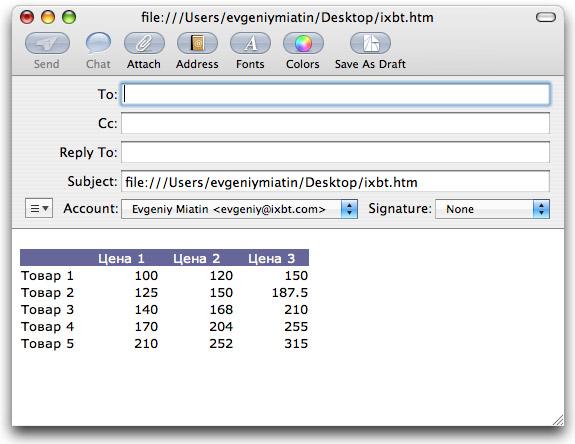This screenshot has width=575, height=444.
Task: Select the 'Товар 5' row label
Action: coord(48,344)
